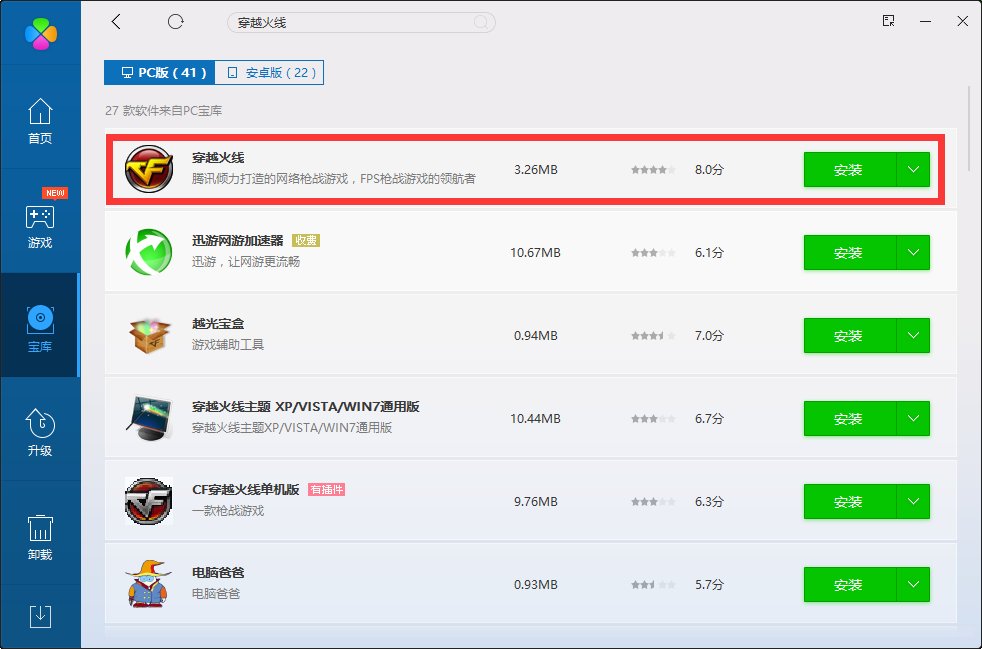
Task: Open the 电脑爸爸 title link
Action: coord(218,573)
